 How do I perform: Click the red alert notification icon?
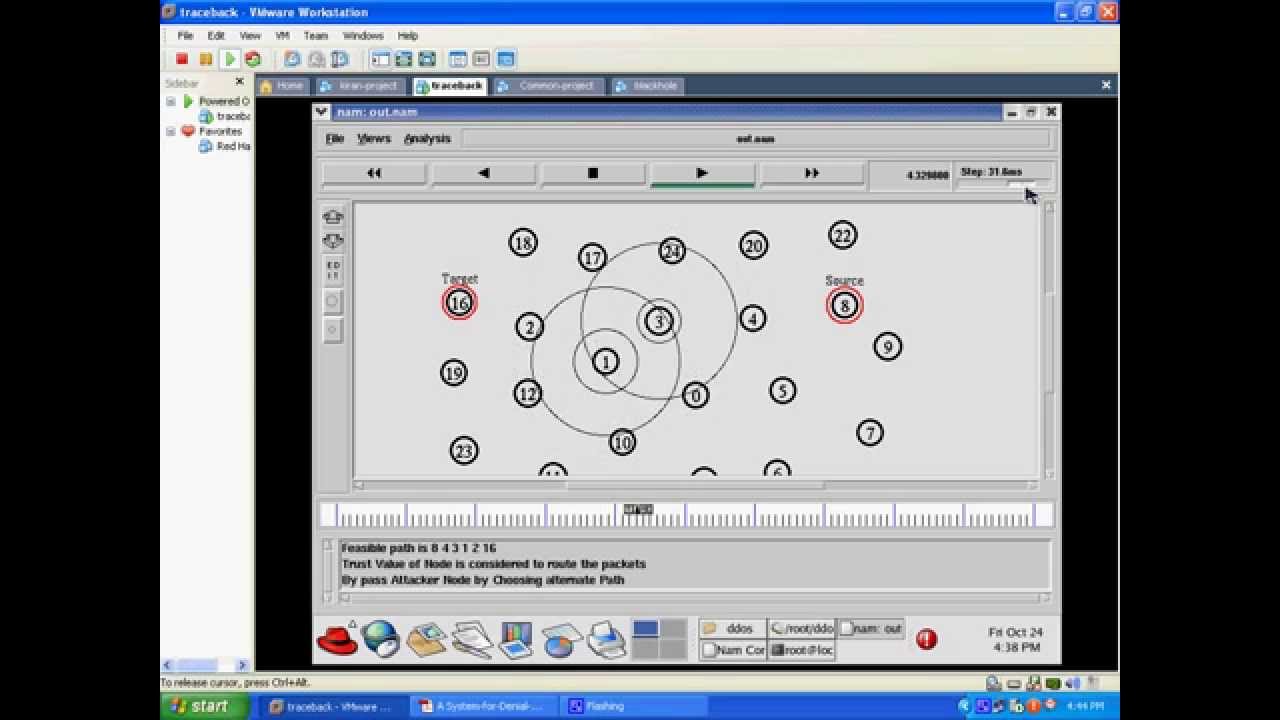(x=927, y=639)
